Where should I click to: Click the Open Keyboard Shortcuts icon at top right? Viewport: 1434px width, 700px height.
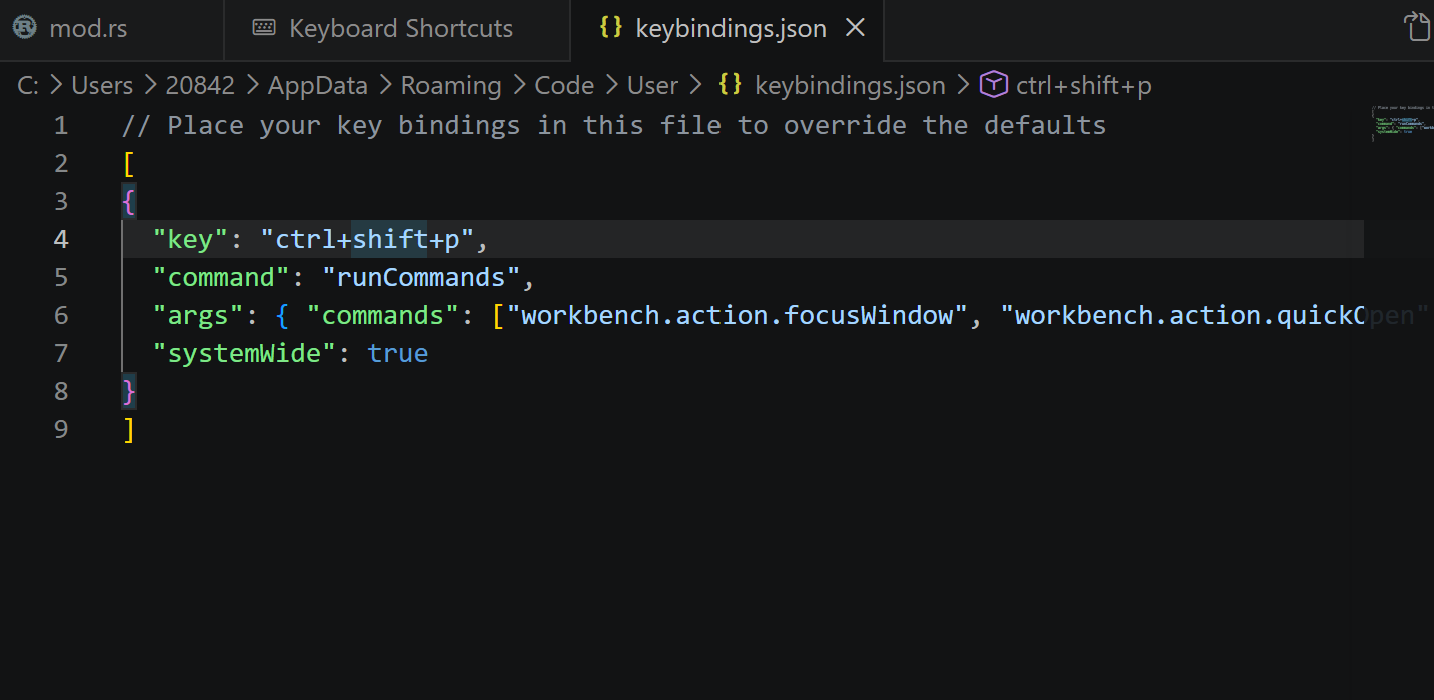coord(1418,27)
